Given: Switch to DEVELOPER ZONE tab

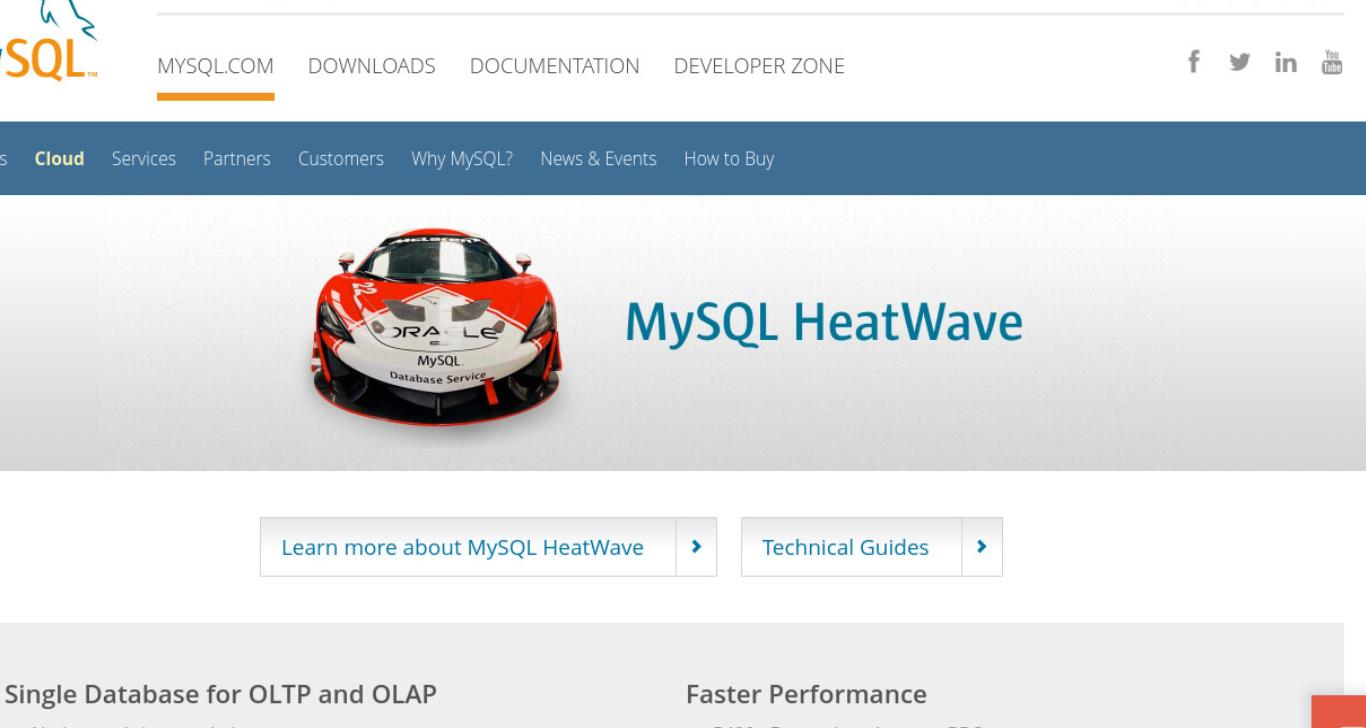Looking at the screenshot, I should click(x=759, y=66).
